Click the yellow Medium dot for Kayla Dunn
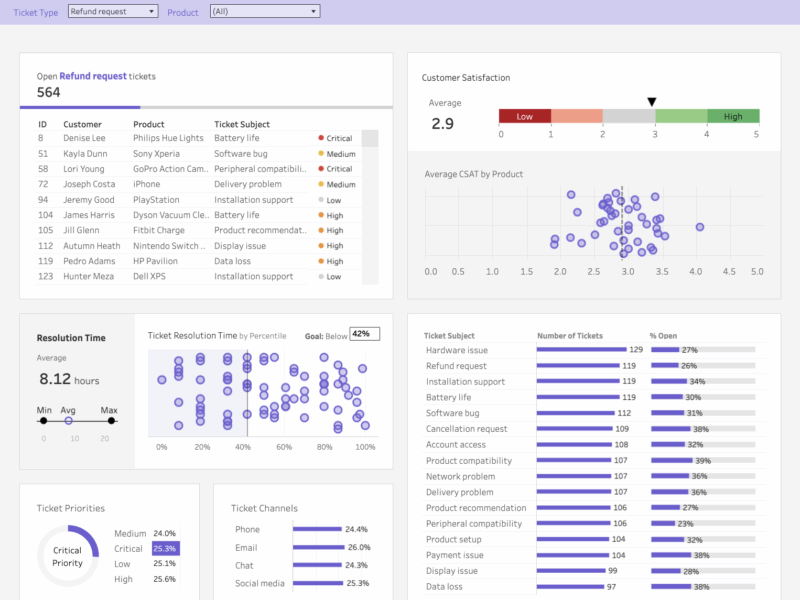 [x=321, y=154]
